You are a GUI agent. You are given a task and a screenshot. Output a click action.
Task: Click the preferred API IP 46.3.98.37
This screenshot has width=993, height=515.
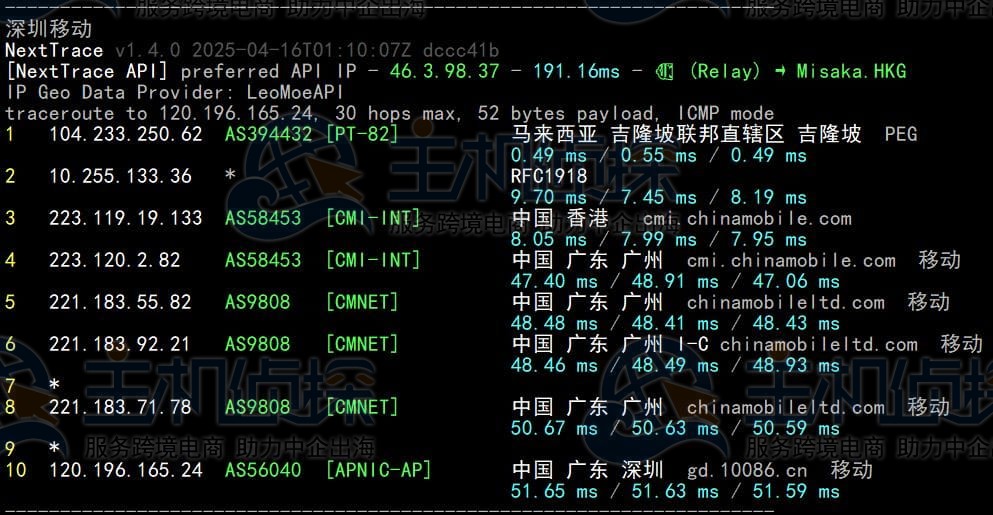445,71
